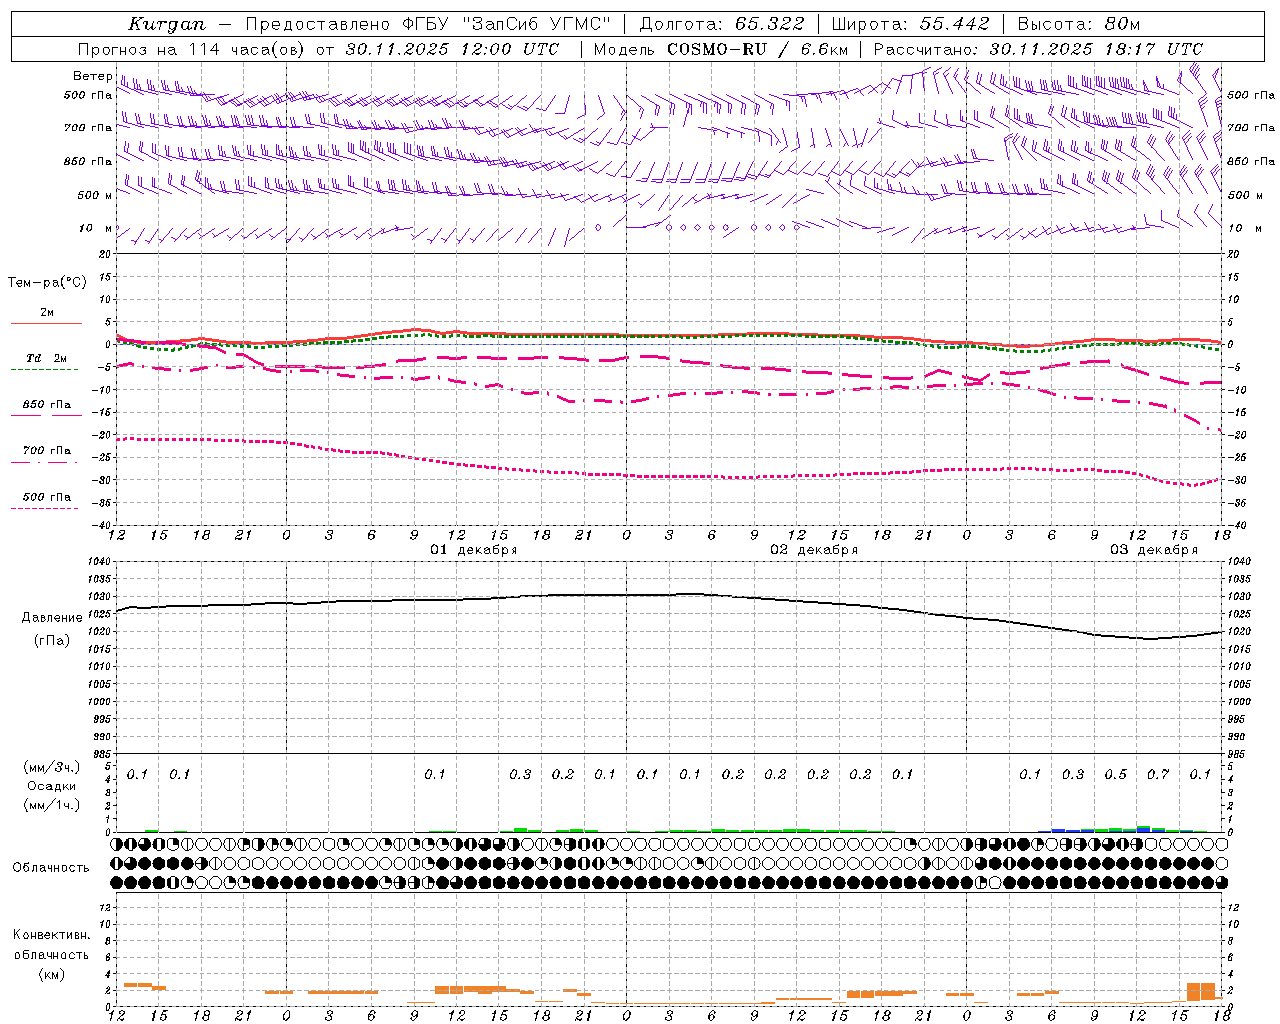Click the "Конвективн." convective cloud label
This screenshot has width=1280, height=1024.
(51, 935)
